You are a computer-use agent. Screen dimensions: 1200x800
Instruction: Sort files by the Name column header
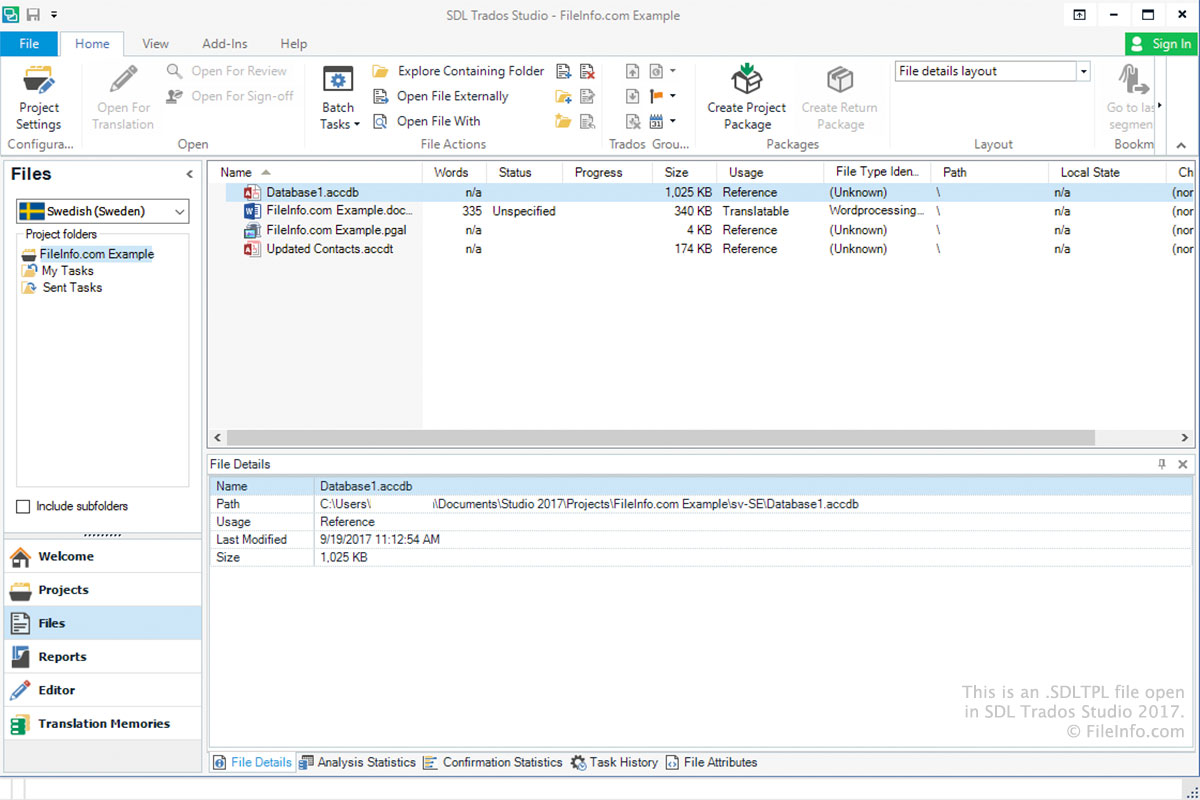(315, 172)
